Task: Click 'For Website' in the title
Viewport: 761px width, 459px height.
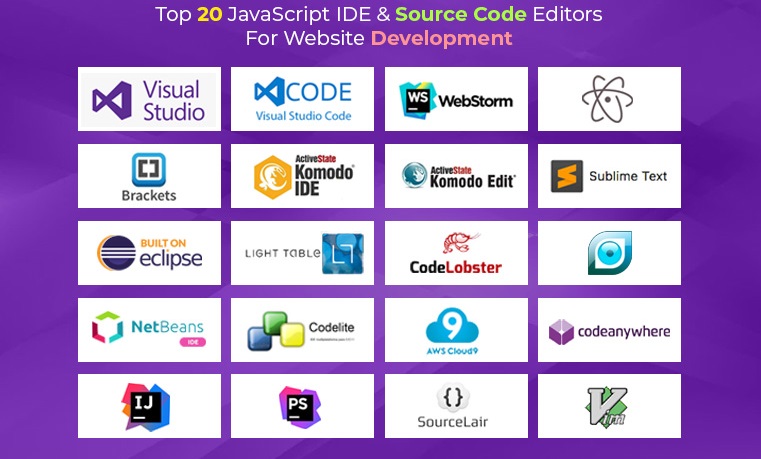Action: click(305, 38)
